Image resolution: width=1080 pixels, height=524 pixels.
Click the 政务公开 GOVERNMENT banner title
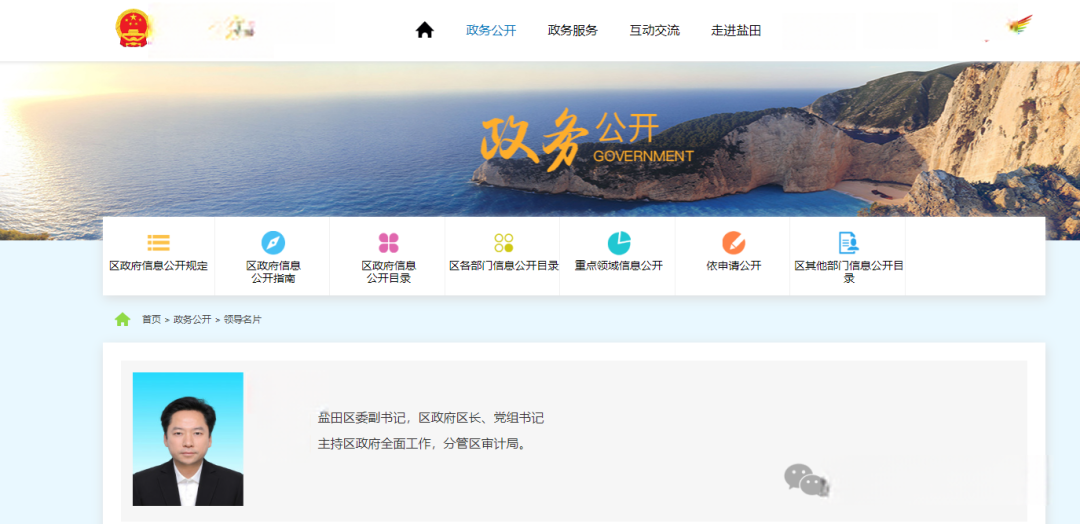pos(587,140)
